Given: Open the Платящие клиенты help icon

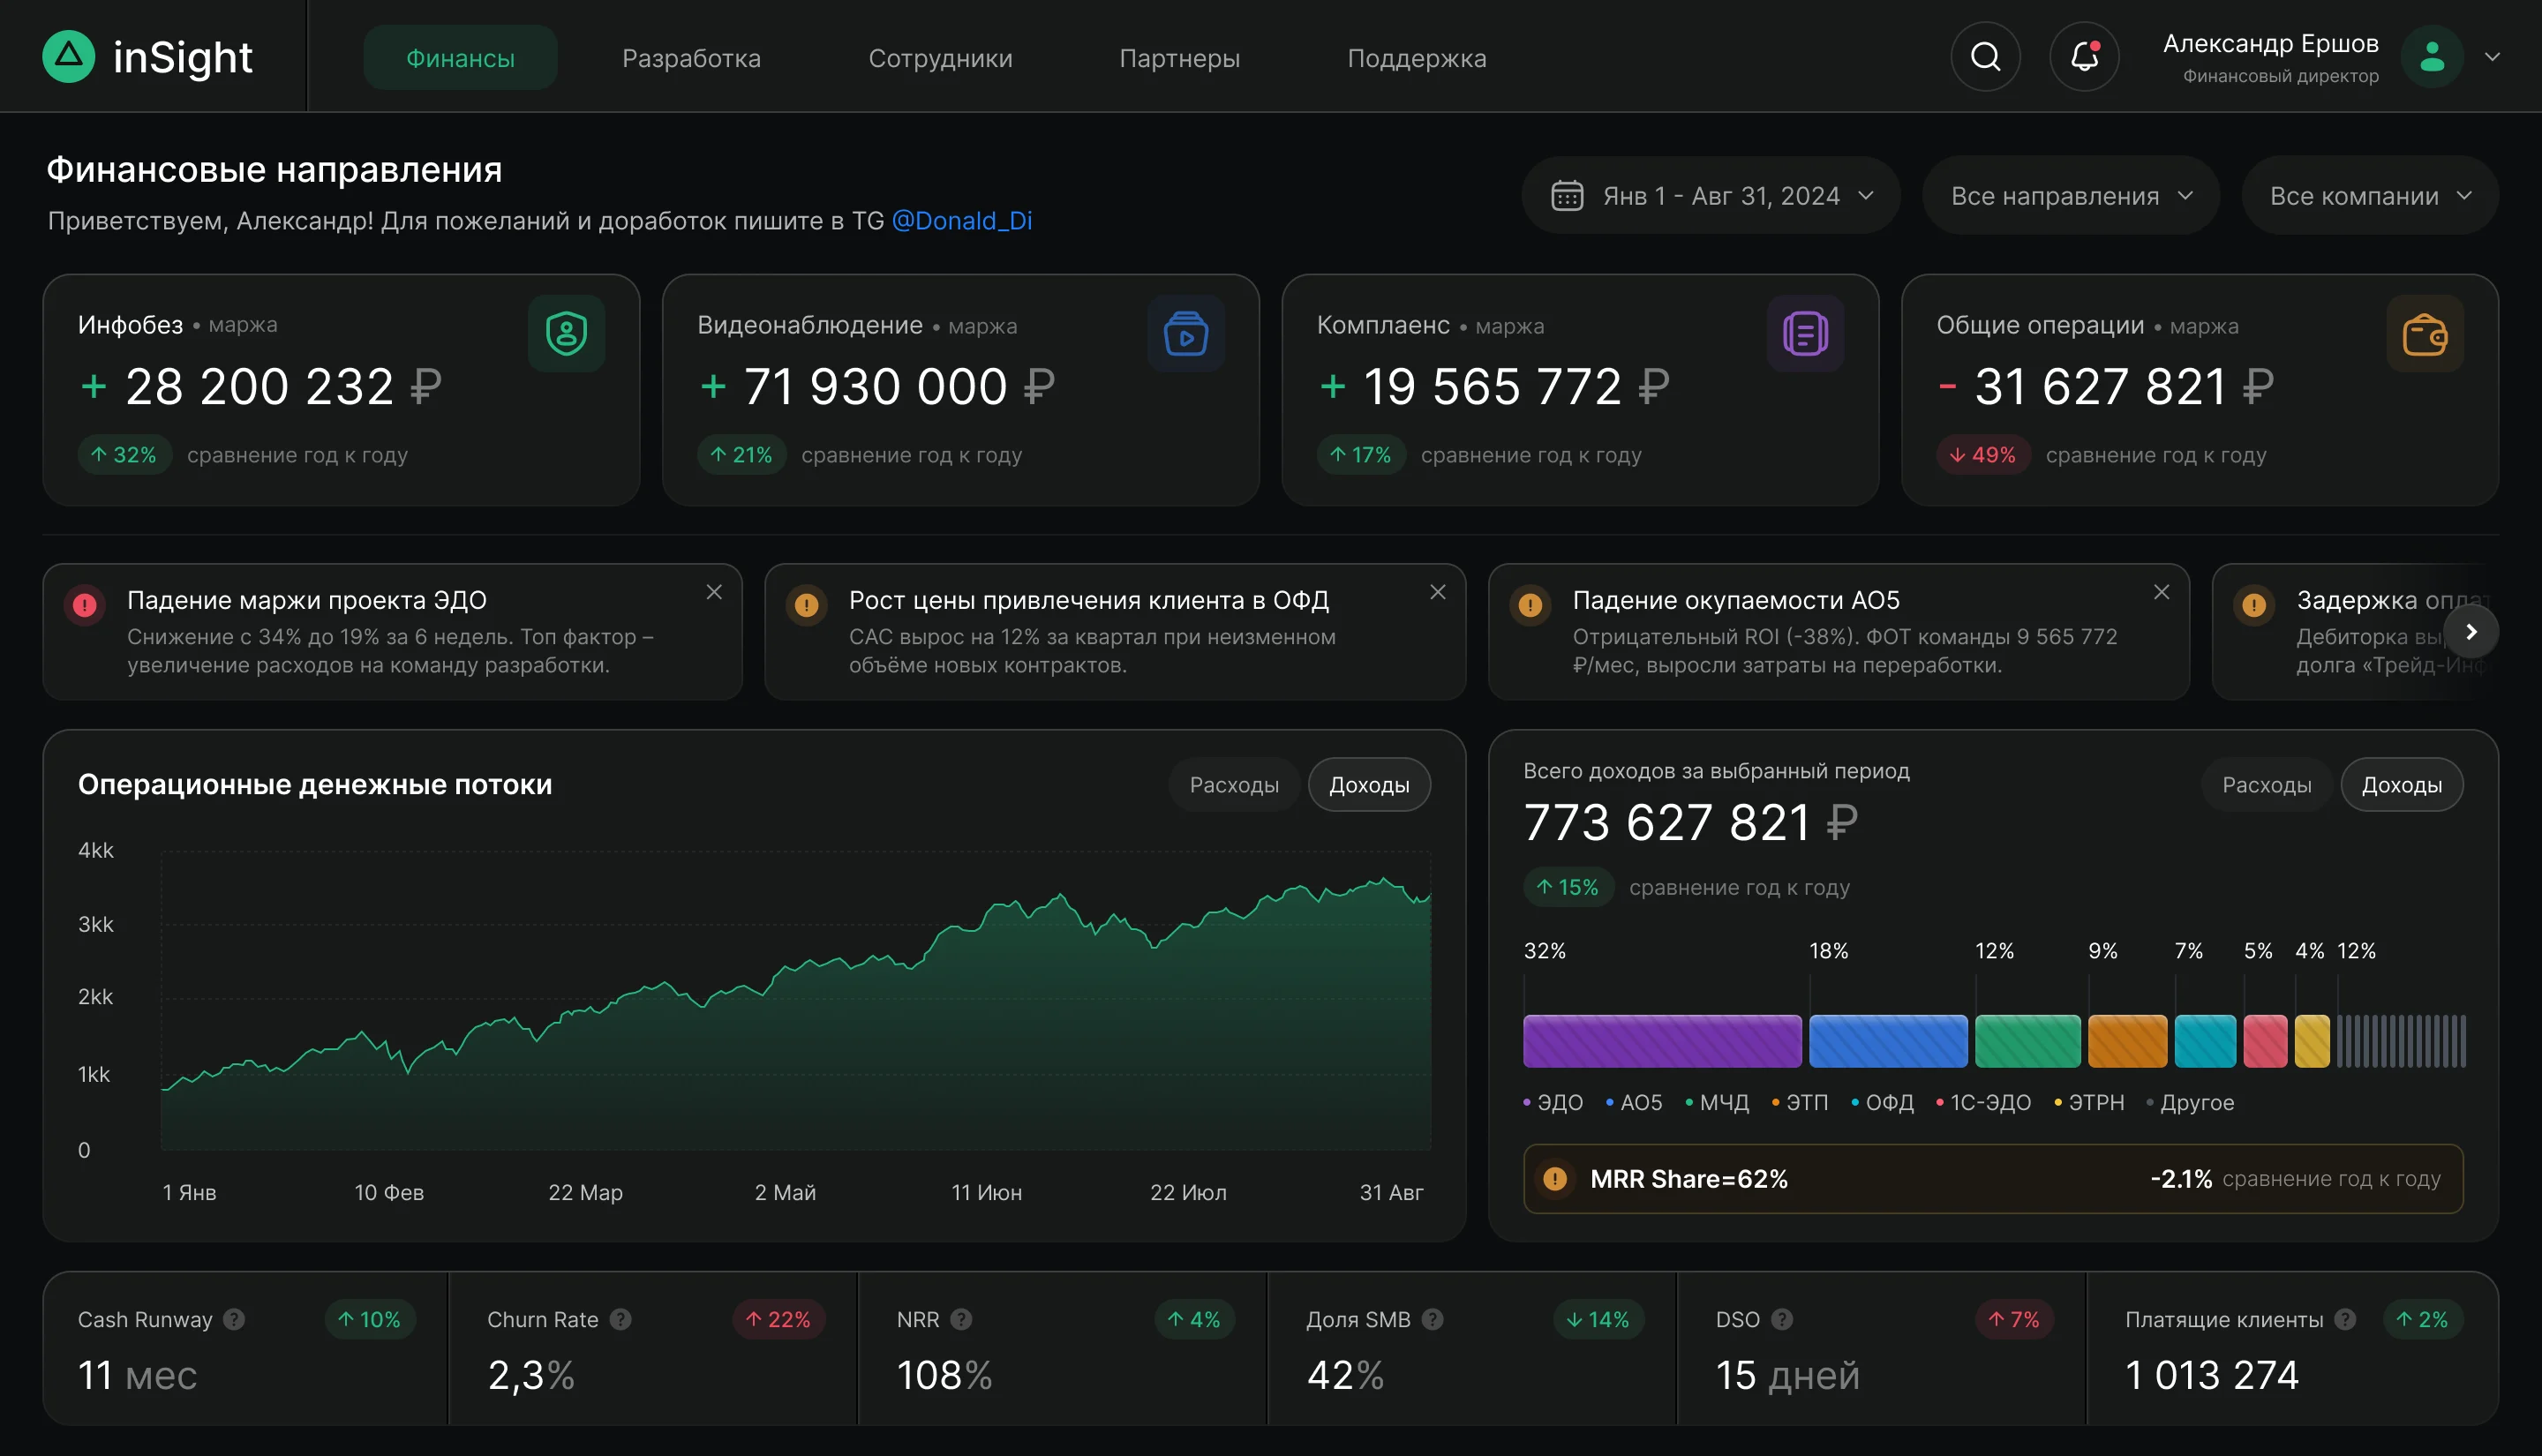Looking at the screenshot, I should (2345, 1319).
